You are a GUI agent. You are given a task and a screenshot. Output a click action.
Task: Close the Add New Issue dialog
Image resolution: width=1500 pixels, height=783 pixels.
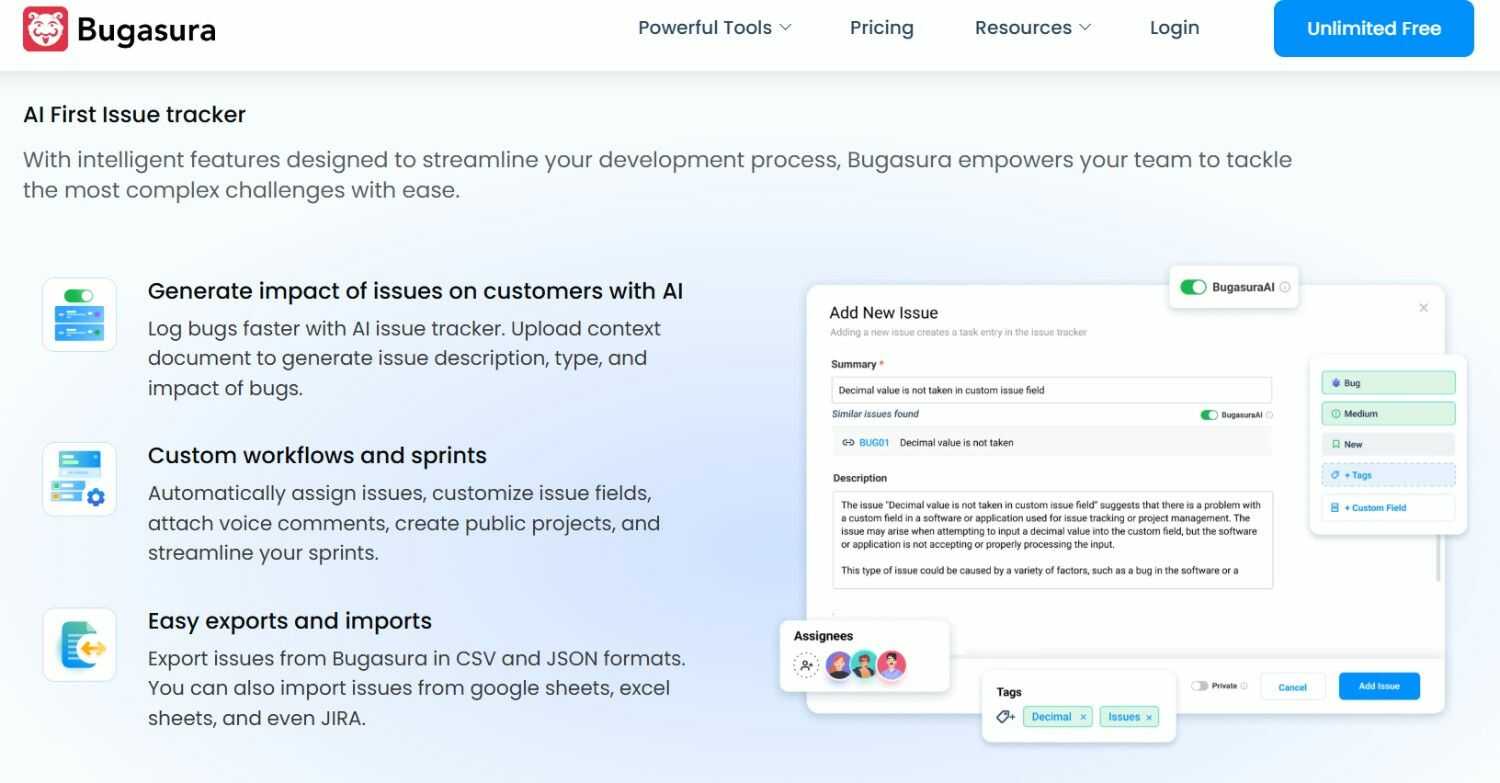pos(1424,308)
